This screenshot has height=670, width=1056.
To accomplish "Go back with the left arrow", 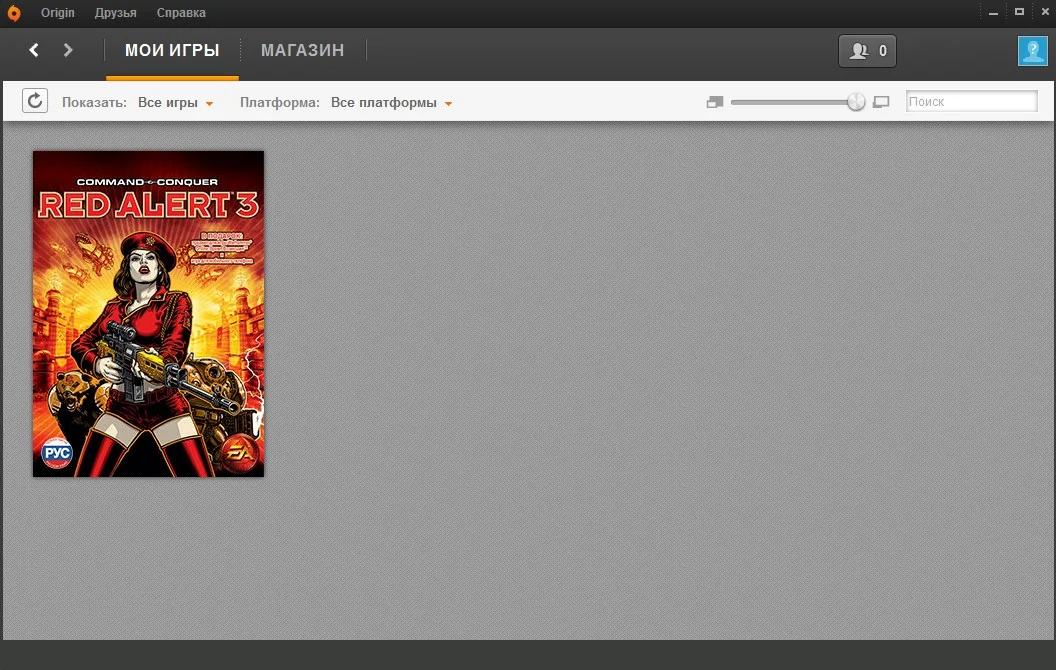I will tap(34, 50).
